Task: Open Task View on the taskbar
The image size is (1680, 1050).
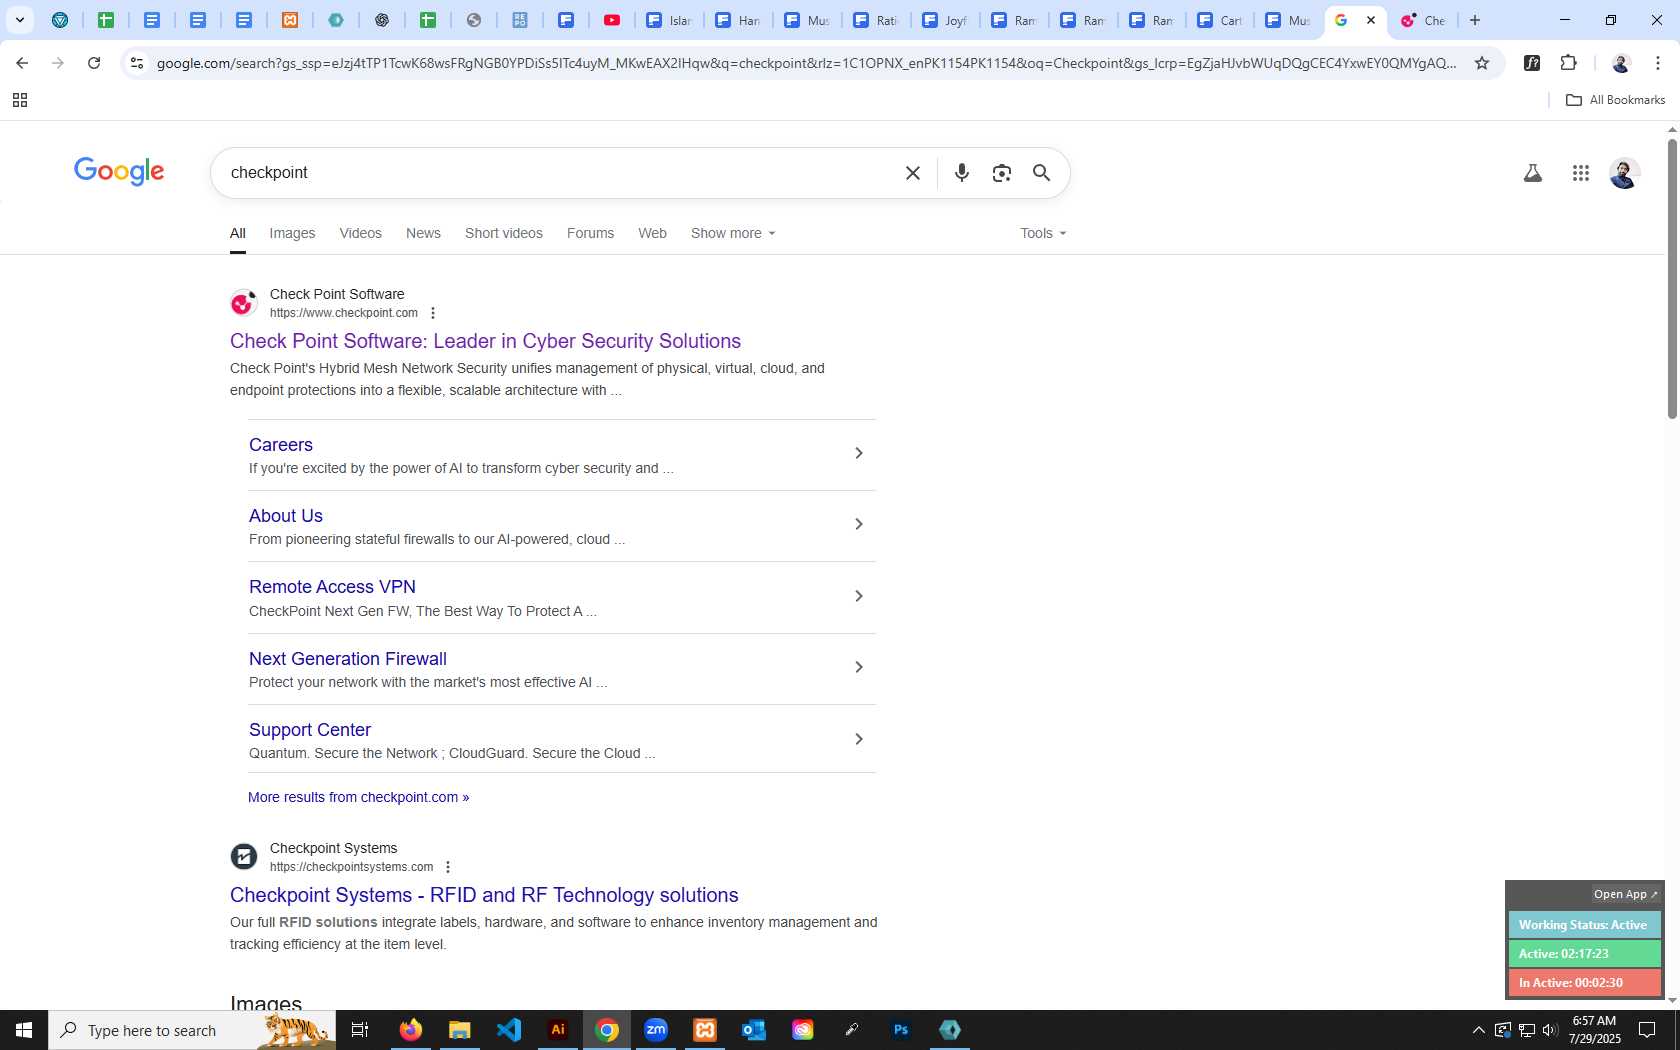Action: coord(360,1030)
